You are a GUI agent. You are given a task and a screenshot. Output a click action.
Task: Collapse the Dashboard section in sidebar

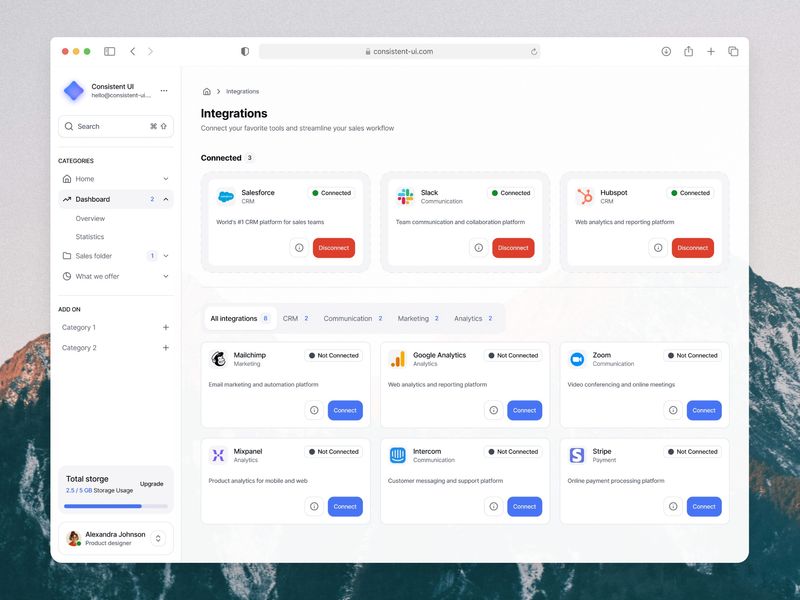(x=166, y=198)
